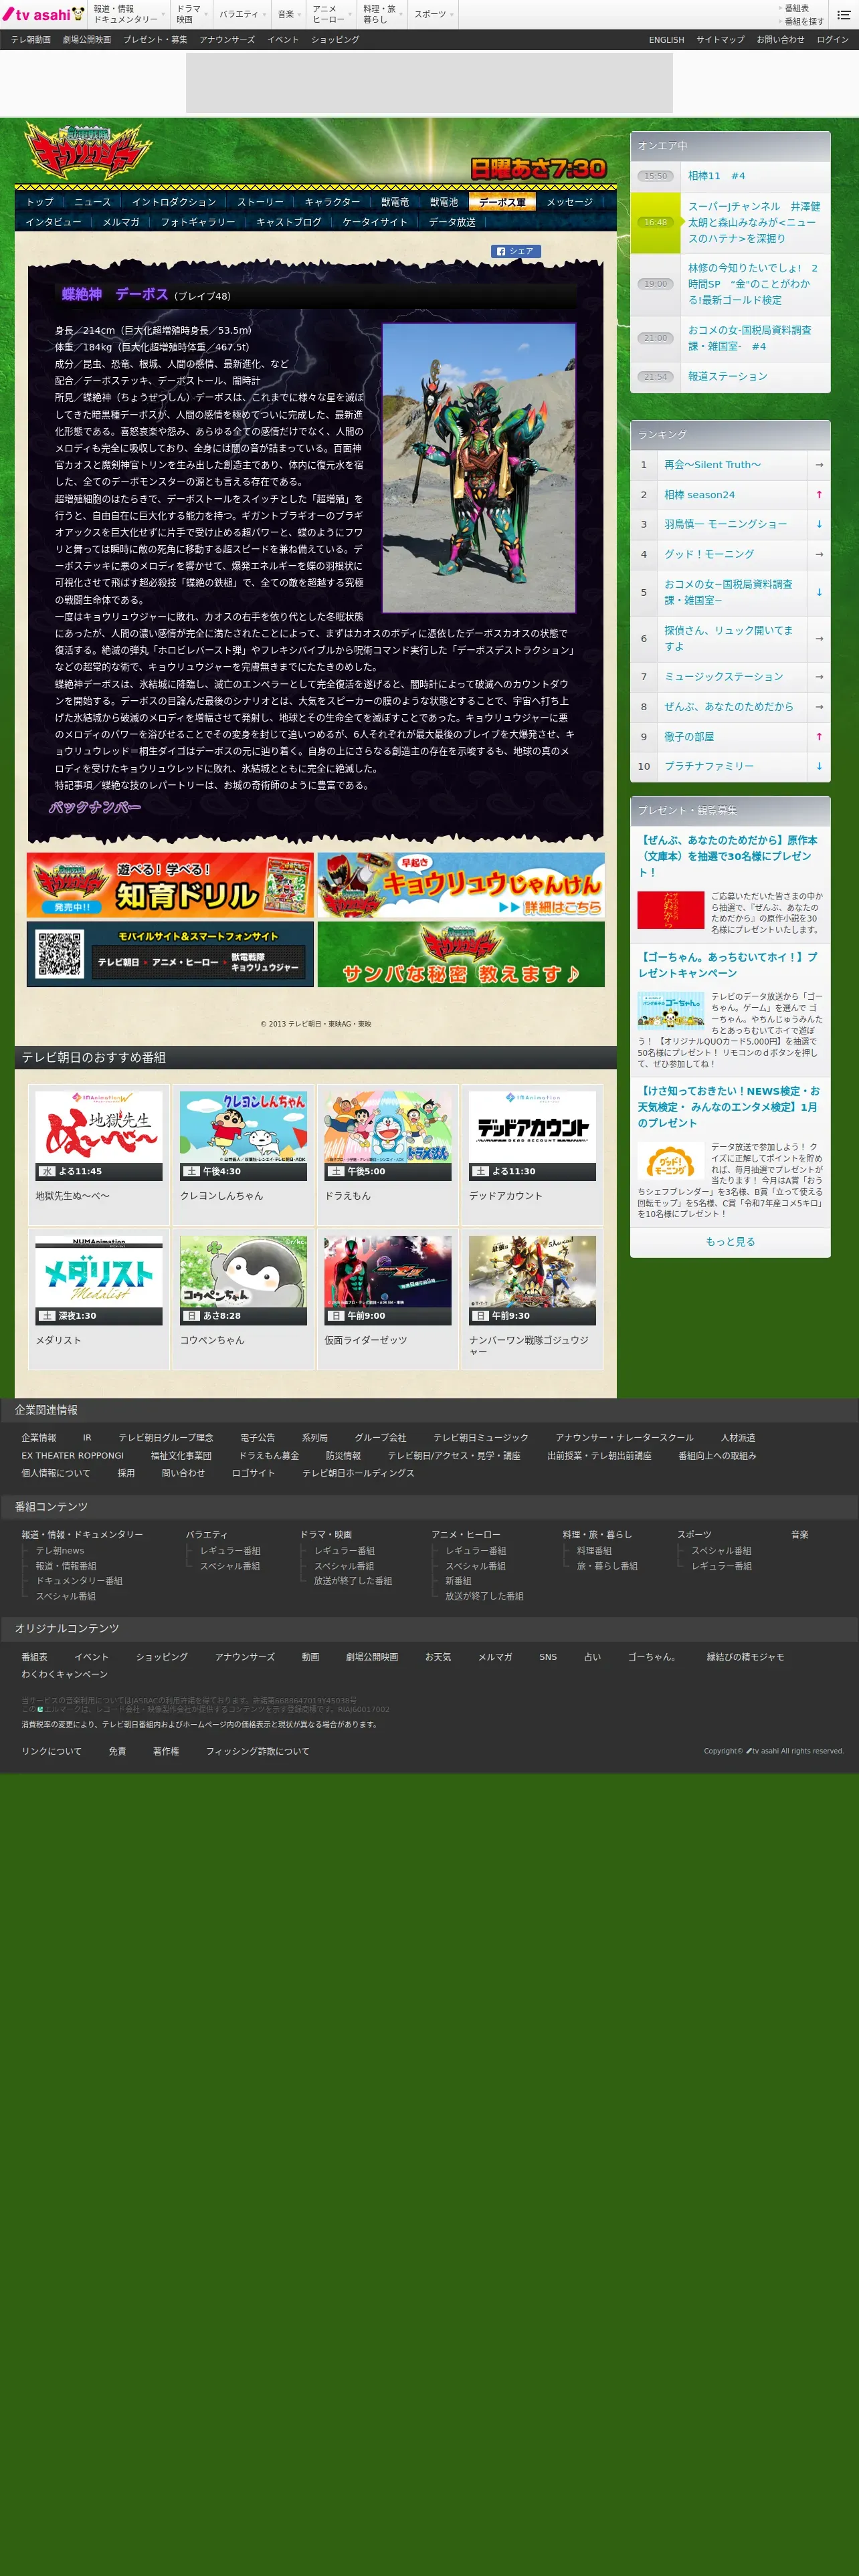Open 仮面ライダーゼッツ program card

click(x=388, y=1299)
